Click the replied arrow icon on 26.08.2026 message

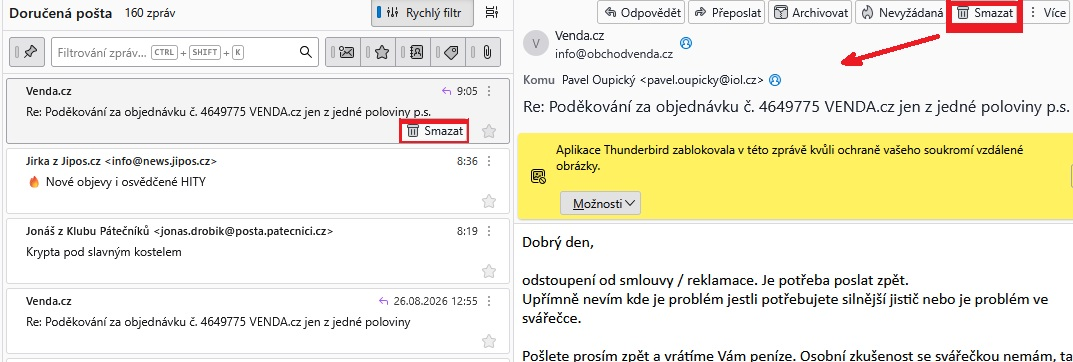tap(383, 301)
